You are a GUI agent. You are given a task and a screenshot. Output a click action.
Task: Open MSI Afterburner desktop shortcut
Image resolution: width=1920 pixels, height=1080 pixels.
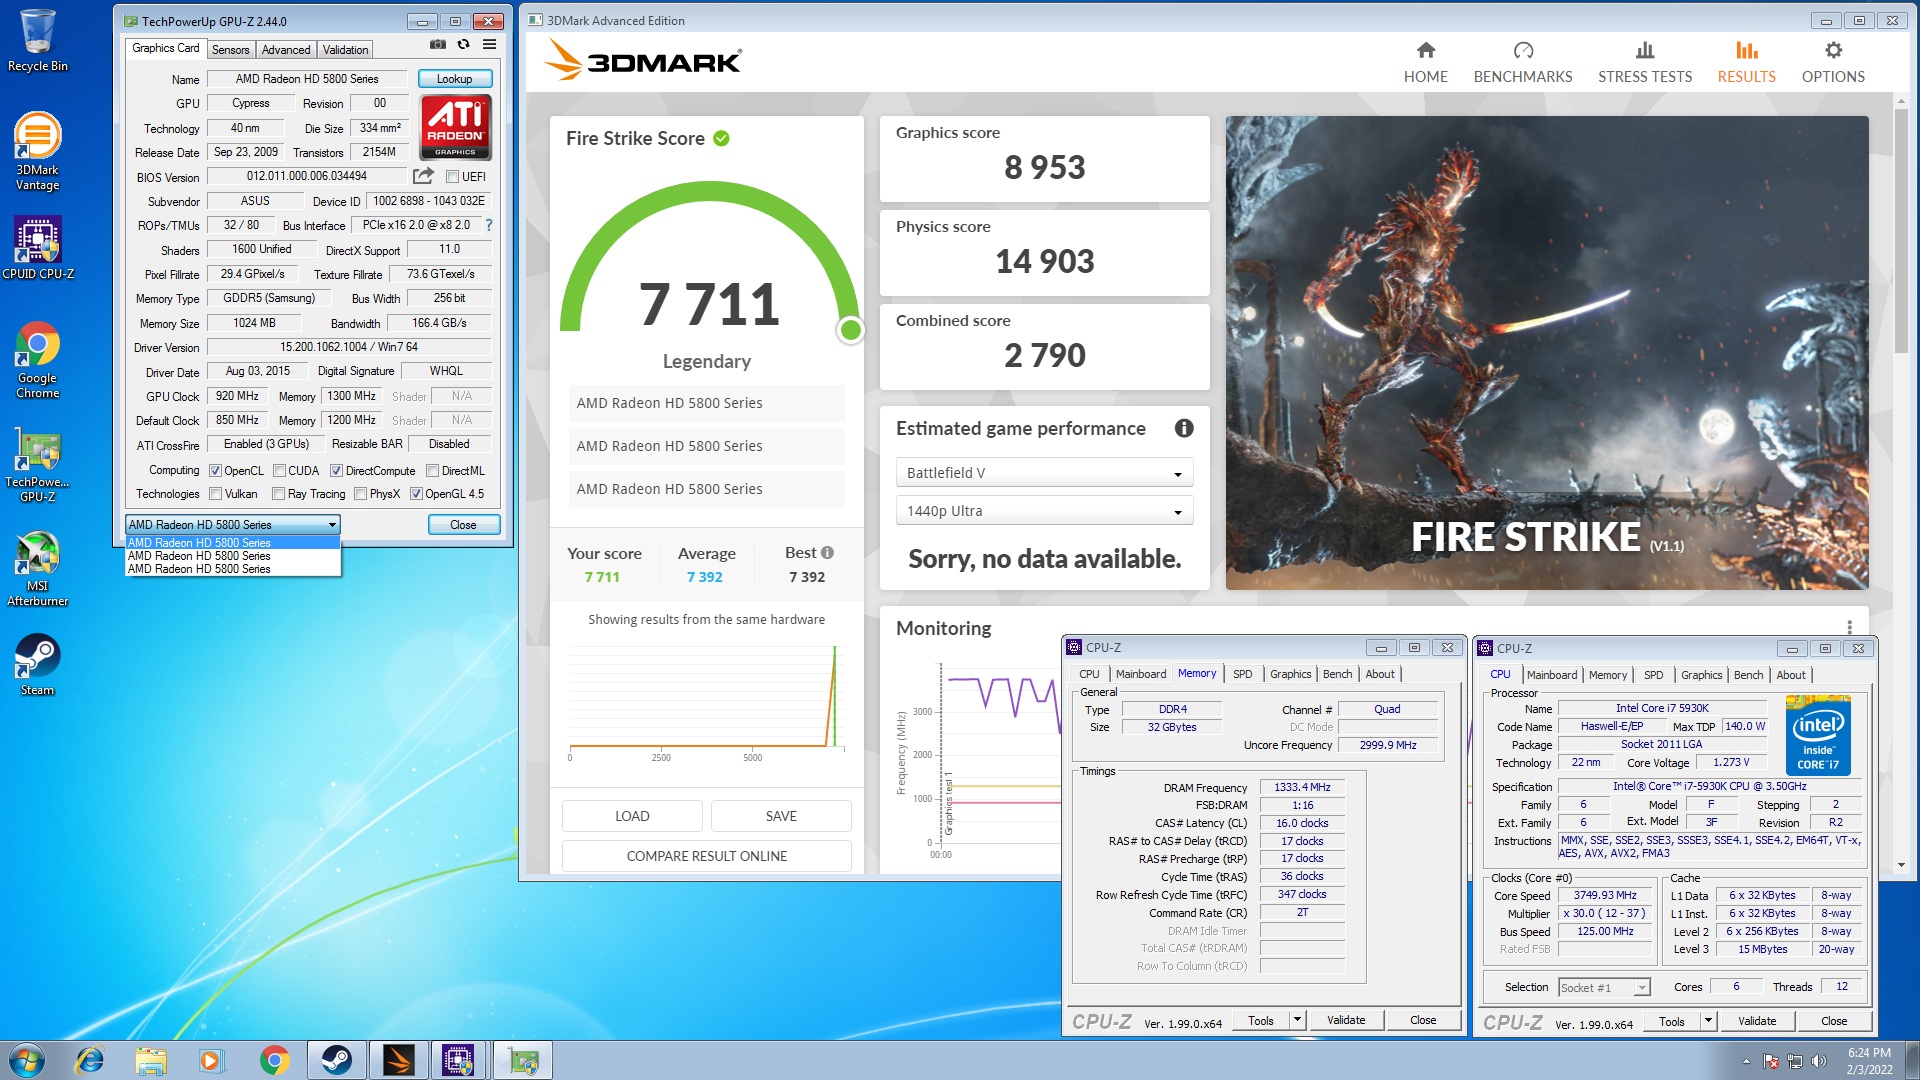point(37,568)
